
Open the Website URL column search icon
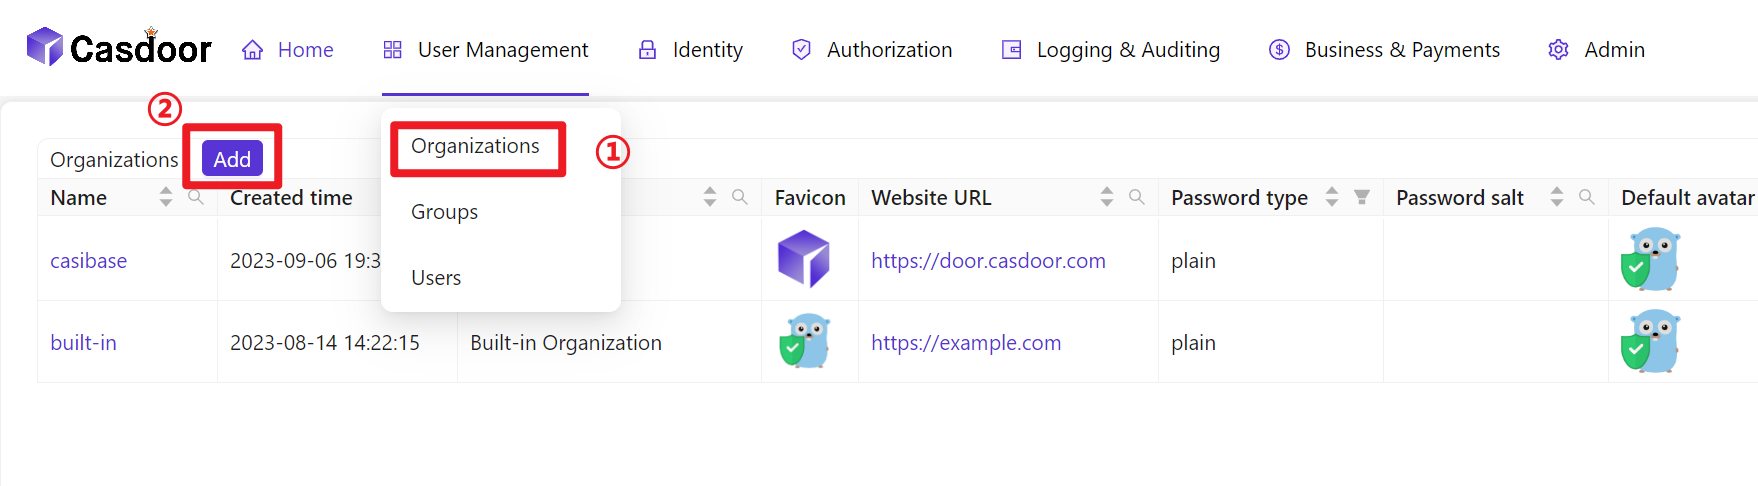pos(1136,197)
